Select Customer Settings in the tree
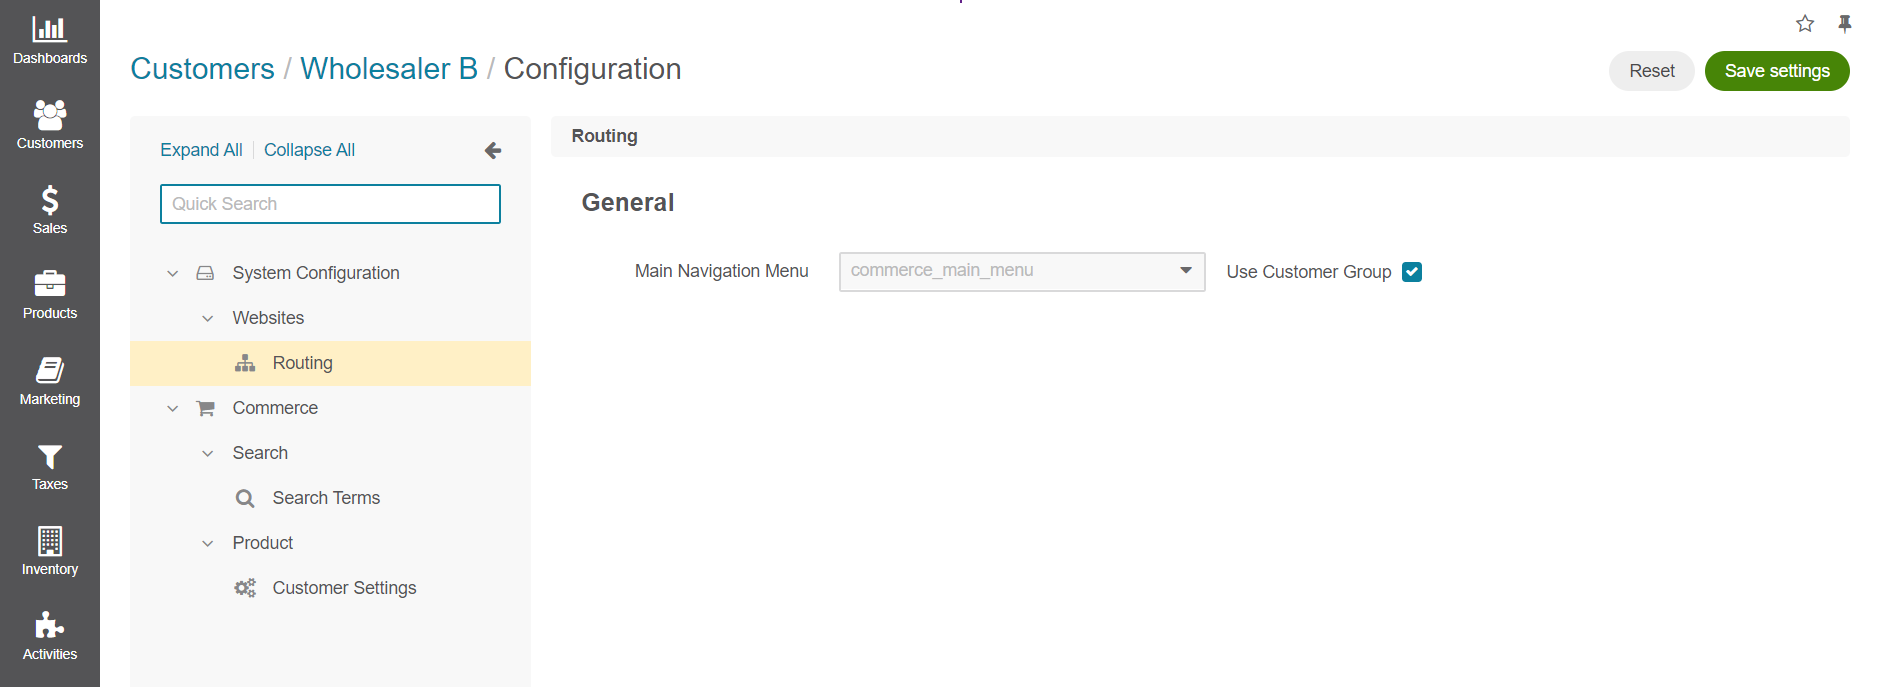This screenshot has width=1880, height=687. [x=344, y=588]
